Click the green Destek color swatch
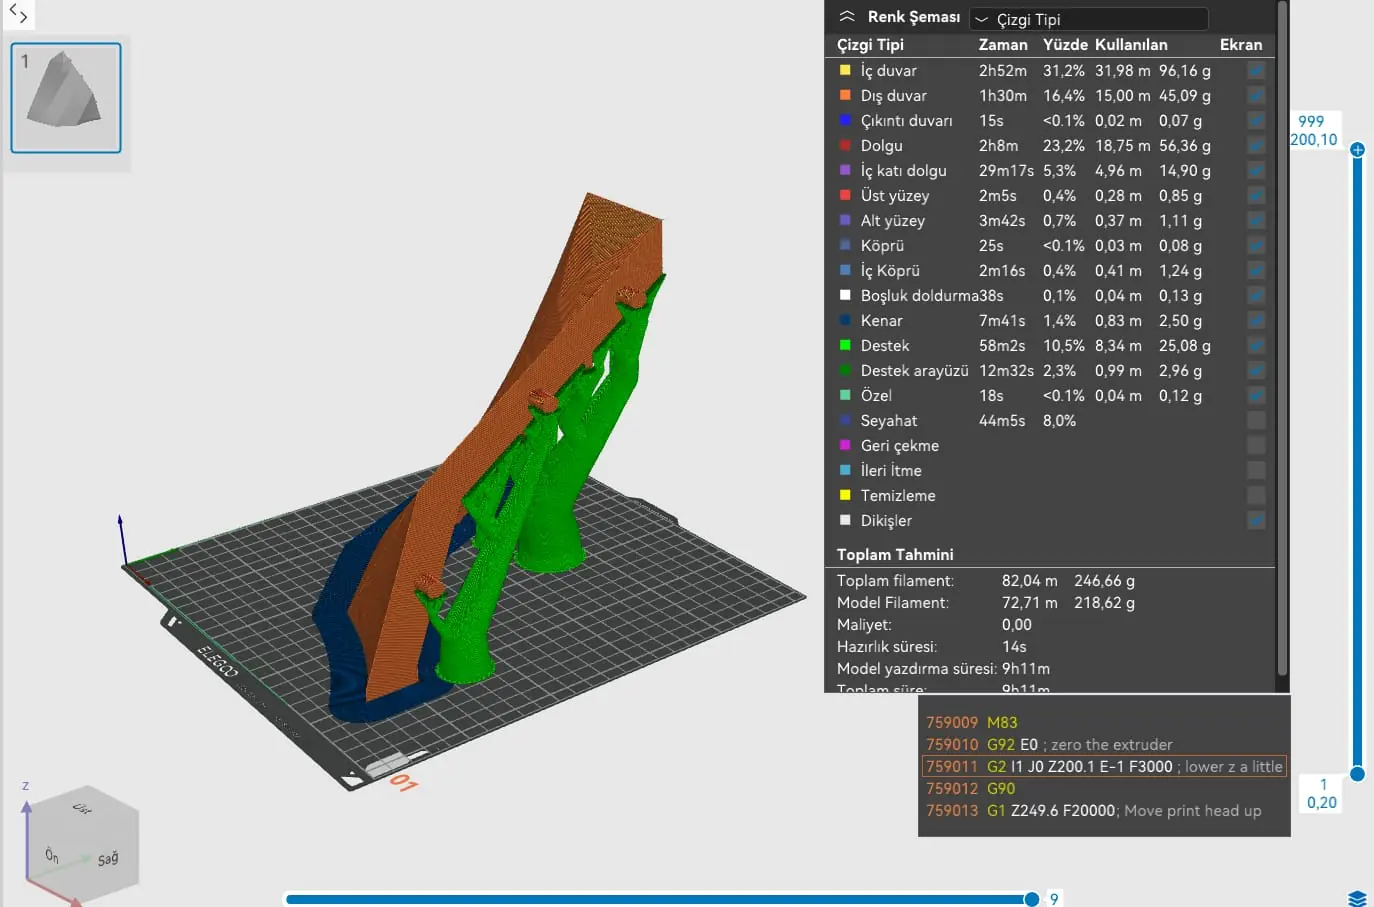This screenshot has width=1374, height=907. pos(845,345)
